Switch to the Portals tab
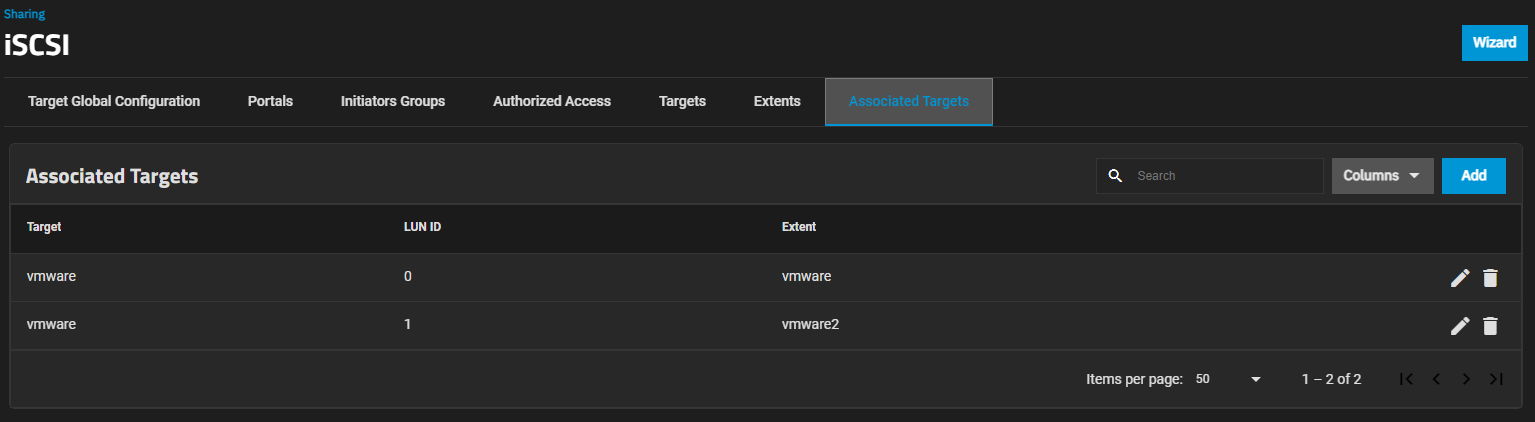 [x=270, y=101]
